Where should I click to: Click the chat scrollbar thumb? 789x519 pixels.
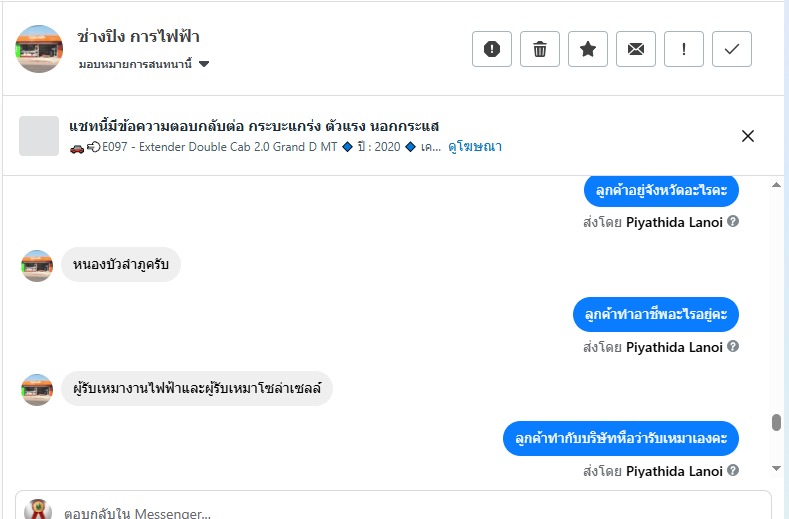(776, 423)
